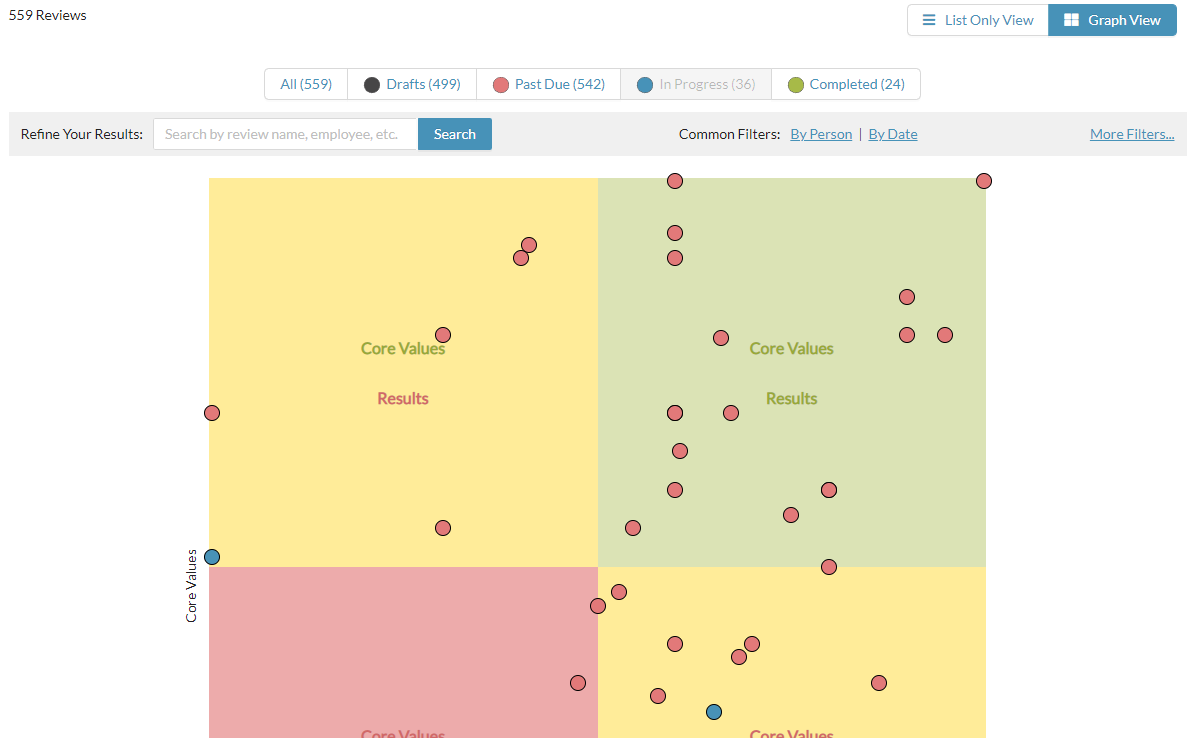
Task: Click the list icon in List Only View
Action: pyautogui.click(x=928, y=20)
